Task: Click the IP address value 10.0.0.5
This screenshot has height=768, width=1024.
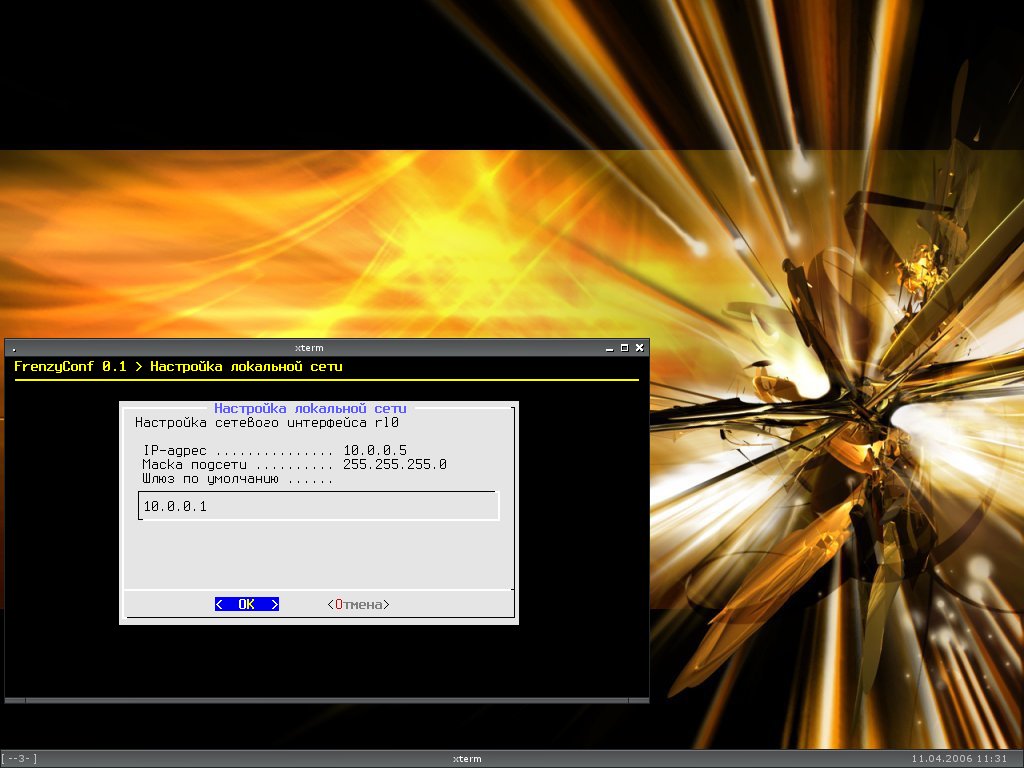Action: coord(375,450)
